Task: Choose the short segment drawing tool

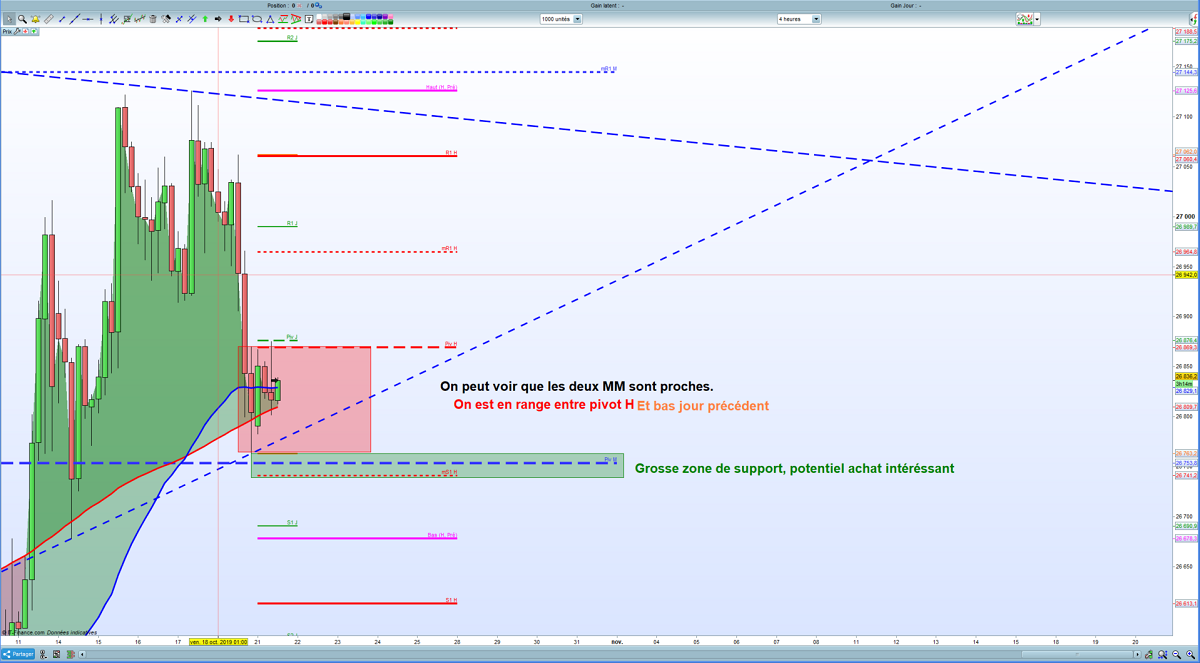Action: tap(61, 19)
